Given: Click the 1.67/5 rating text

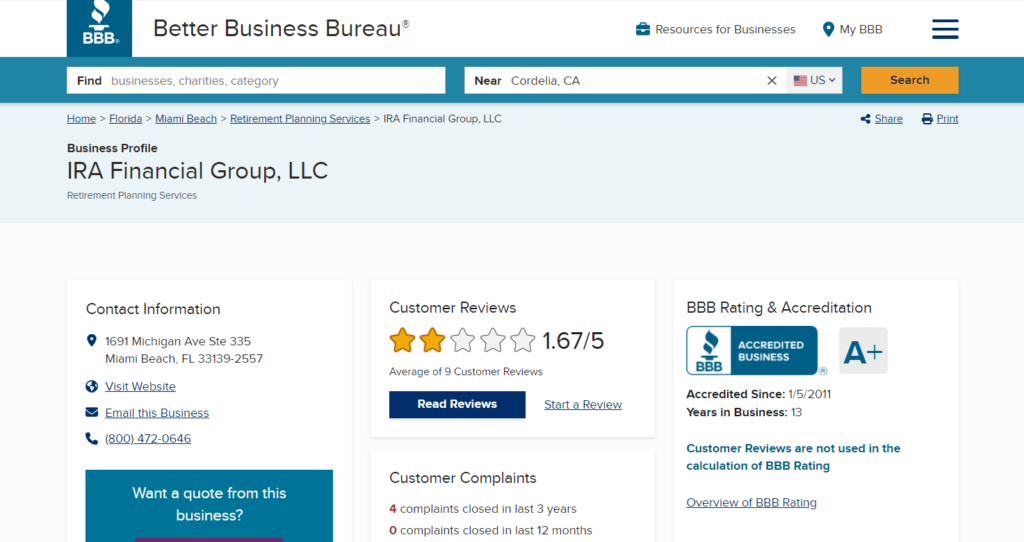Looking at the screenshot, I should pyautogui.click(x=573, y=340).
